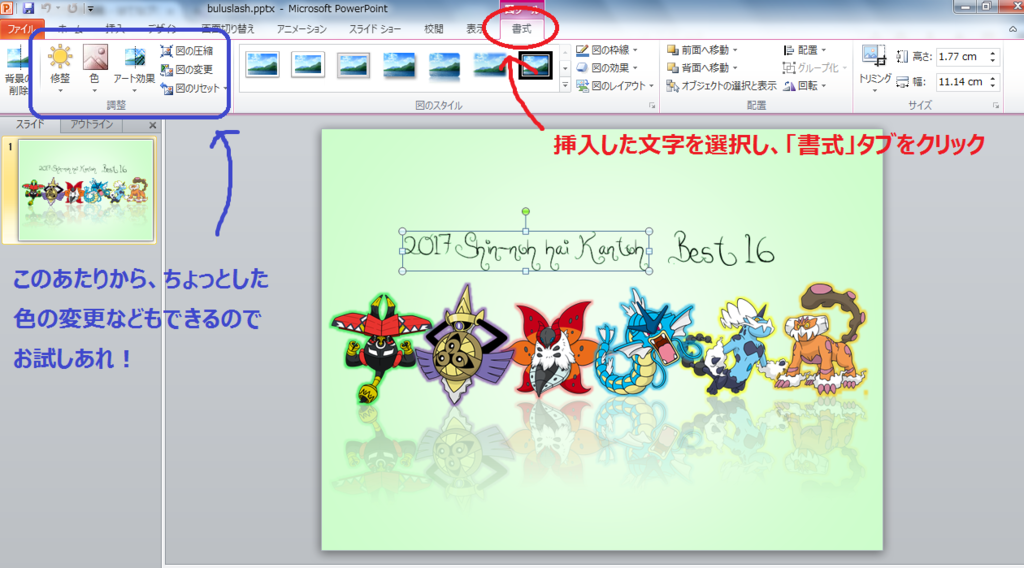Switch to the スライド ショー tab
The image size is (1024, 568).
click(375, 29)
